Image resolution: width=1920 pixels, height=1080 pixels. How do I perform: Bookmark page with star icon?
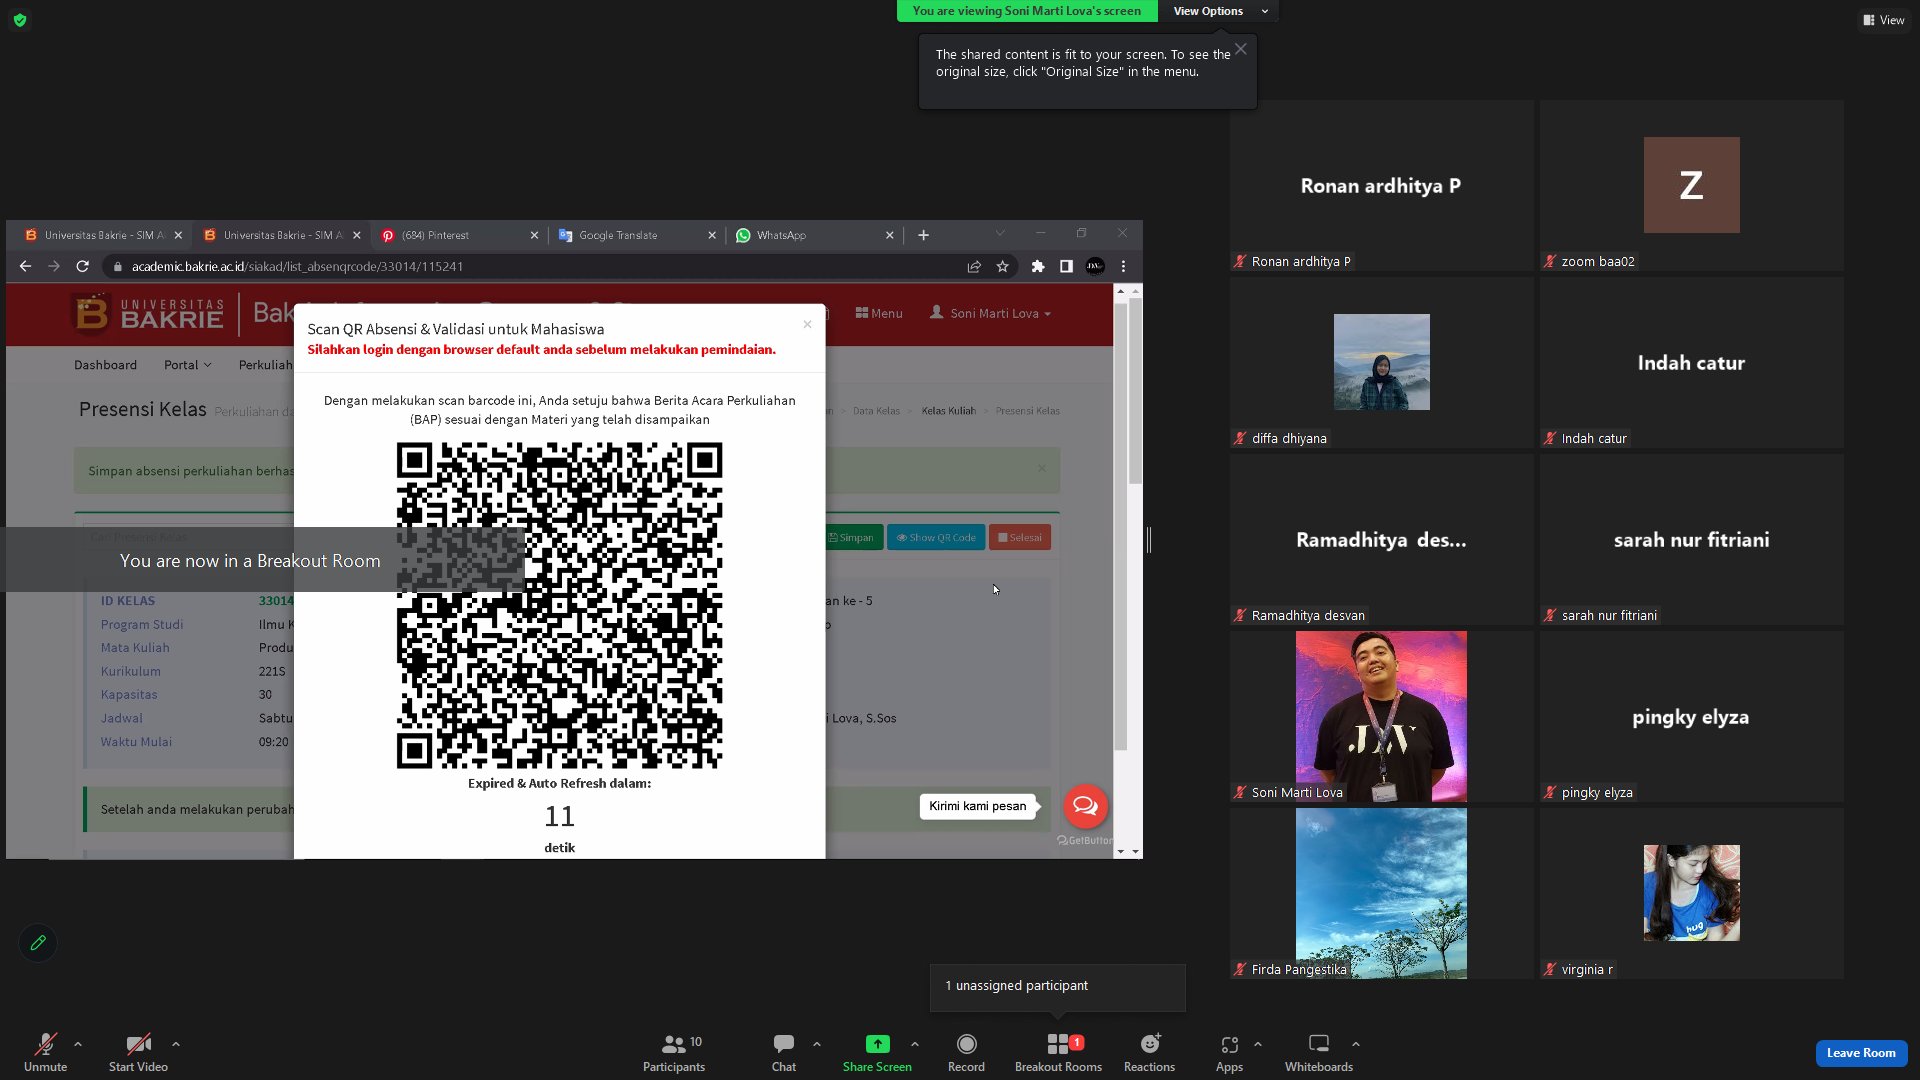(x=1002, y=266)
